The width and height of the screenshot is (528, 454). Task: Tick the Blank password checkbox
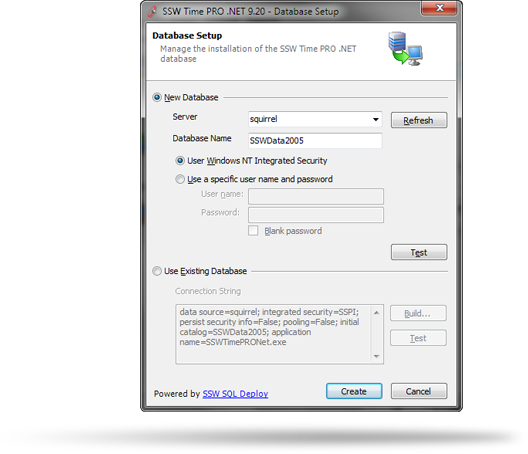pyautogui.click(x=253, y=231)
